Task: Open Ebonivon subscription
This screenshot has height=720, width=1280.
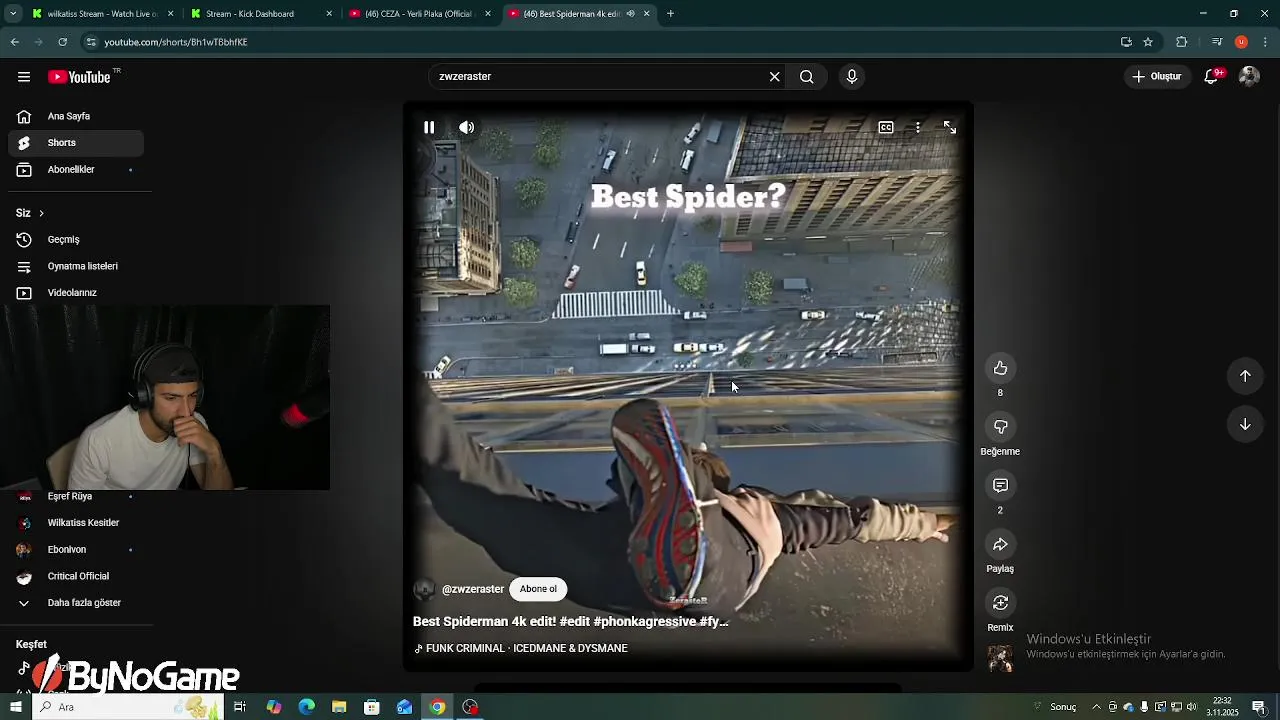Action: 76,550
